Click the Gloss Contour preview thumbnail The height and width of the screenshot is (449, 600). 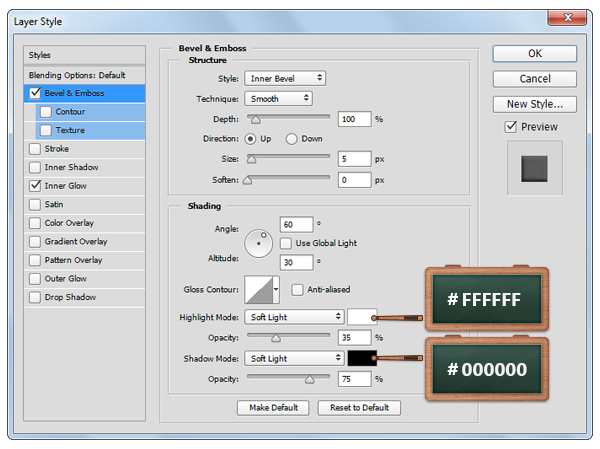(x=257, y=290)
